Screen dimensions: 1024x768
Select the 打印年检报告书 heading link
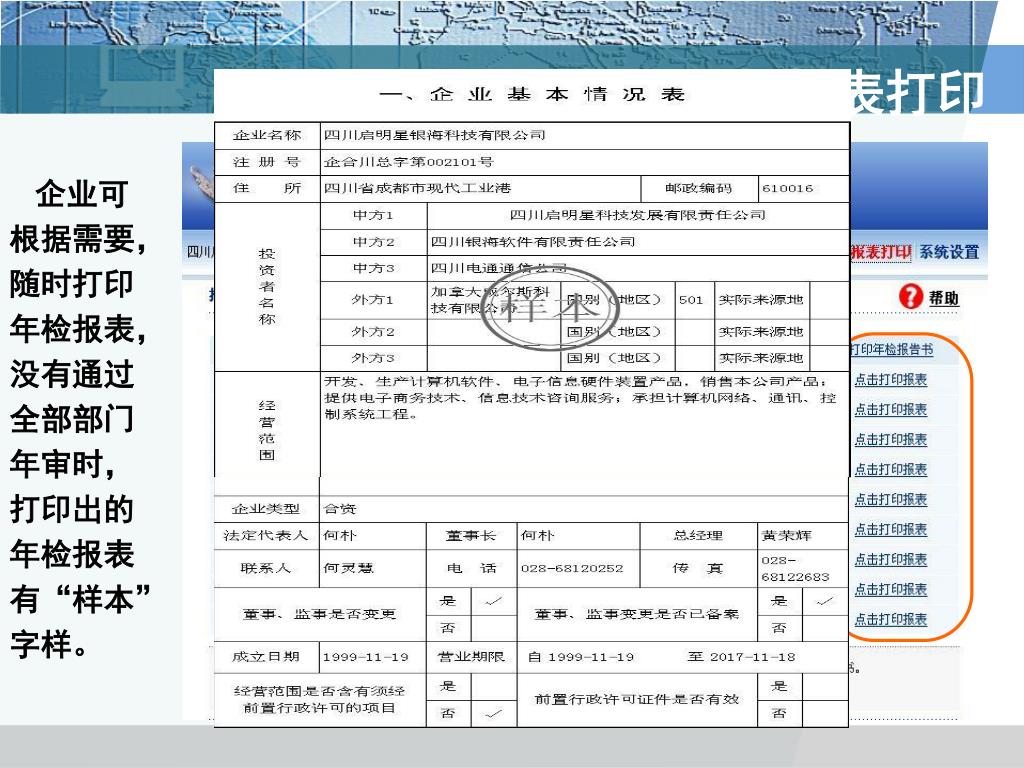[891, 349]
